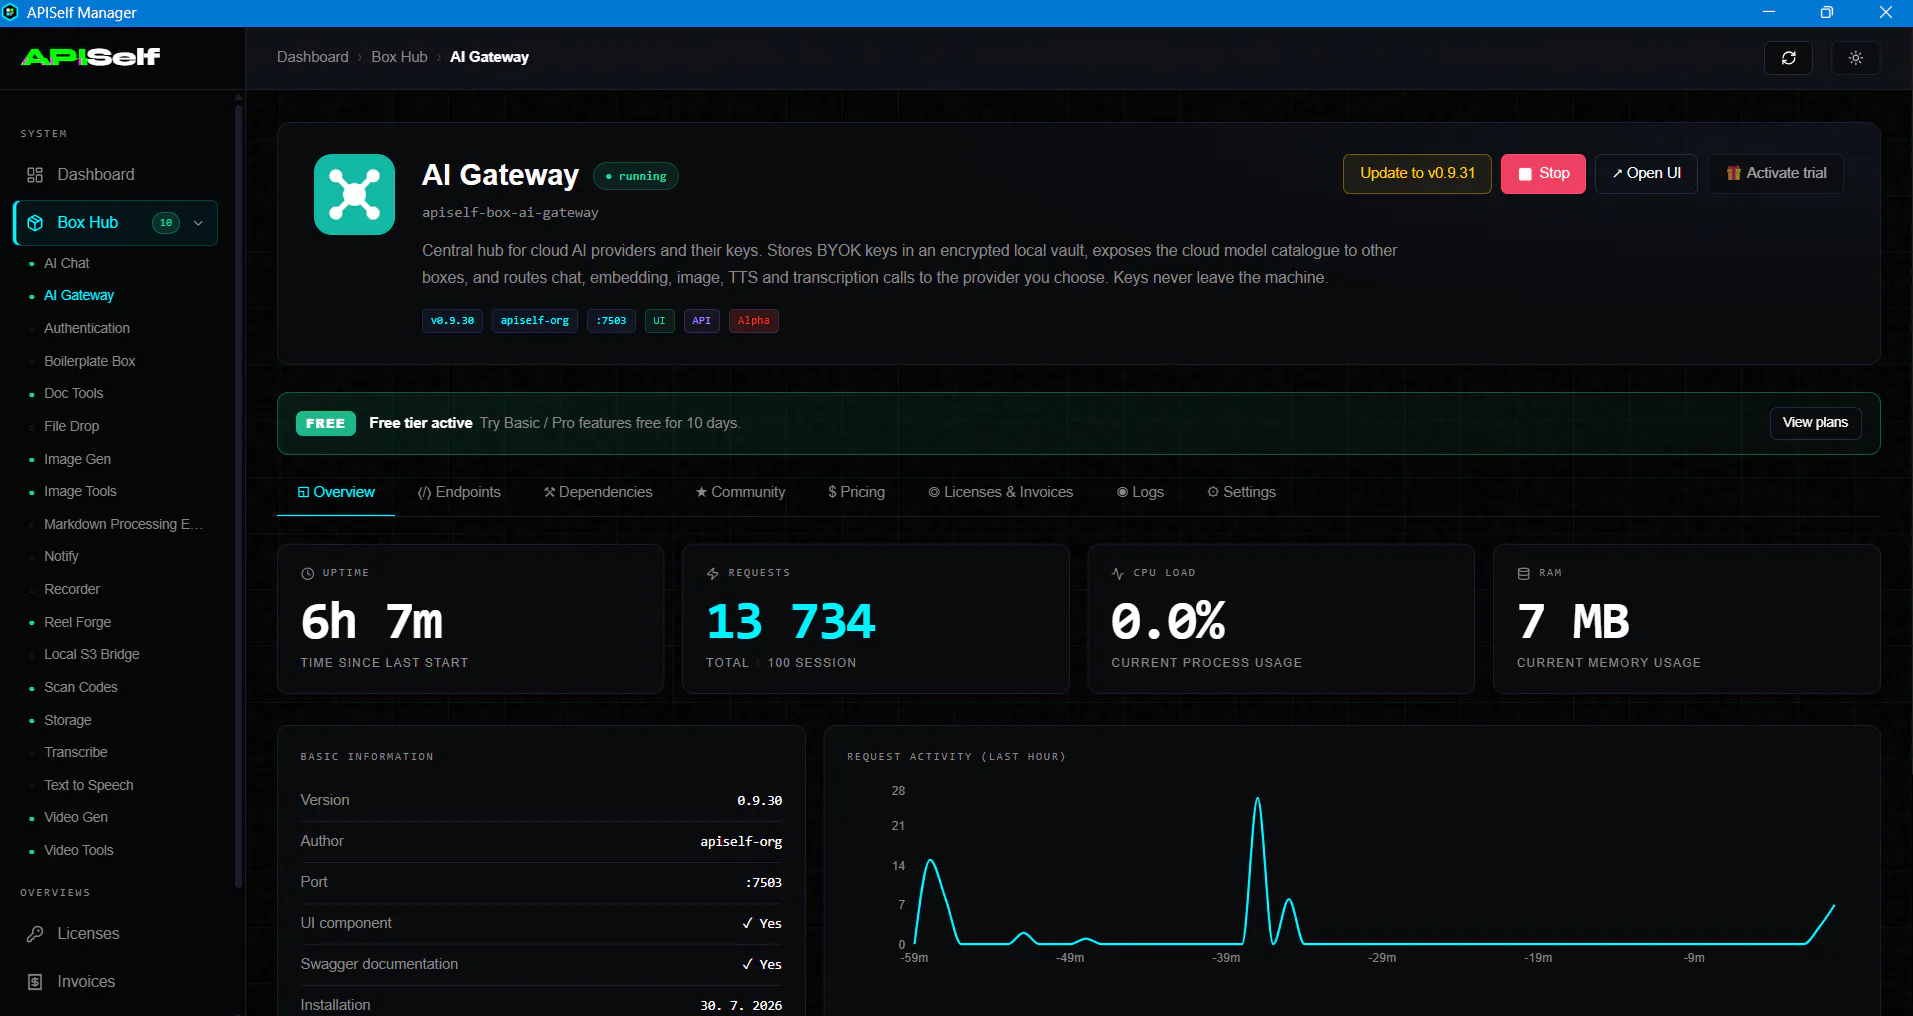
Task: Click the FREE tier badge
Action: [326, 423]
